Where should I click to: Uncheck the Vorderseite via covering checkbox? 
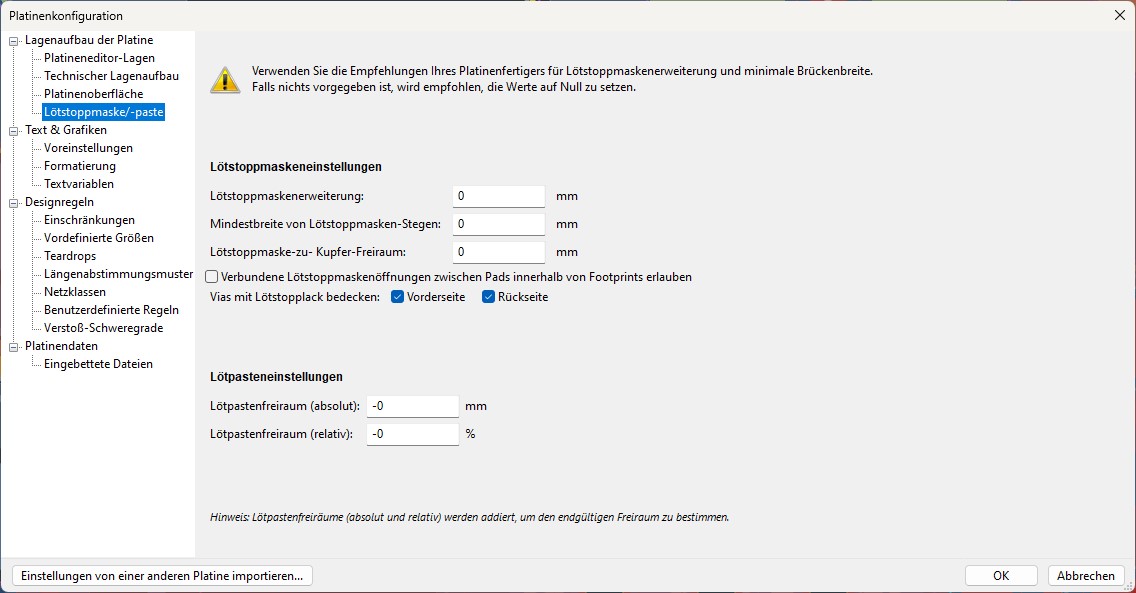(397, 297)
